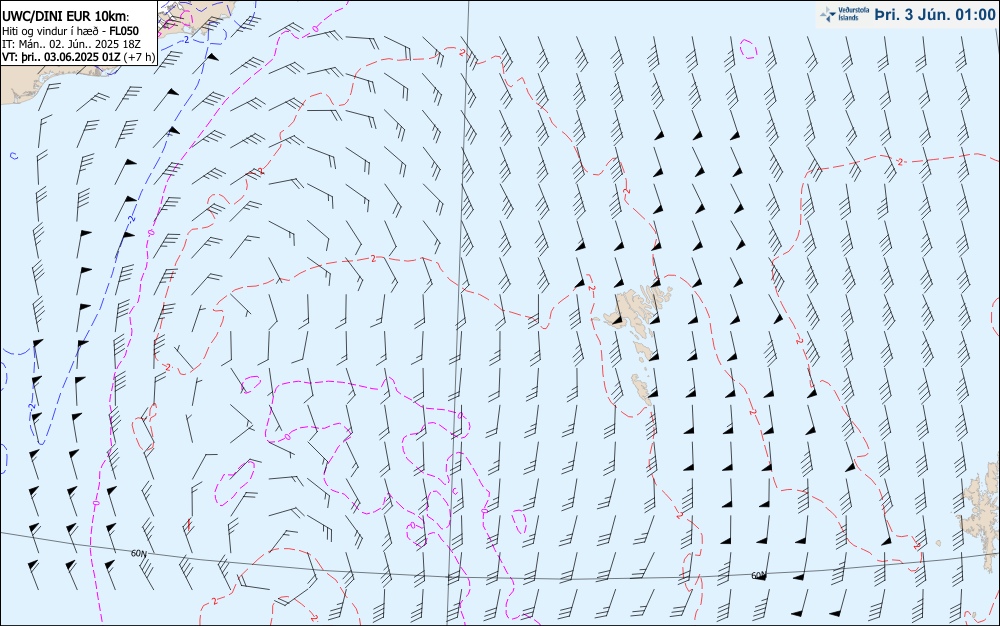
Task: Click the 'IT: Mán.. 02. Jún.. 2025 18Z' line
Action: coord(71,44)
